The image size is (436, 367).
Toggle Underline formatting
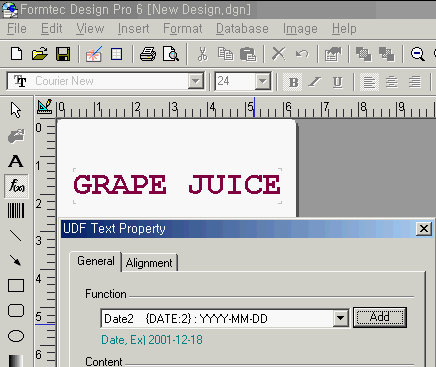tap(337, 82)
